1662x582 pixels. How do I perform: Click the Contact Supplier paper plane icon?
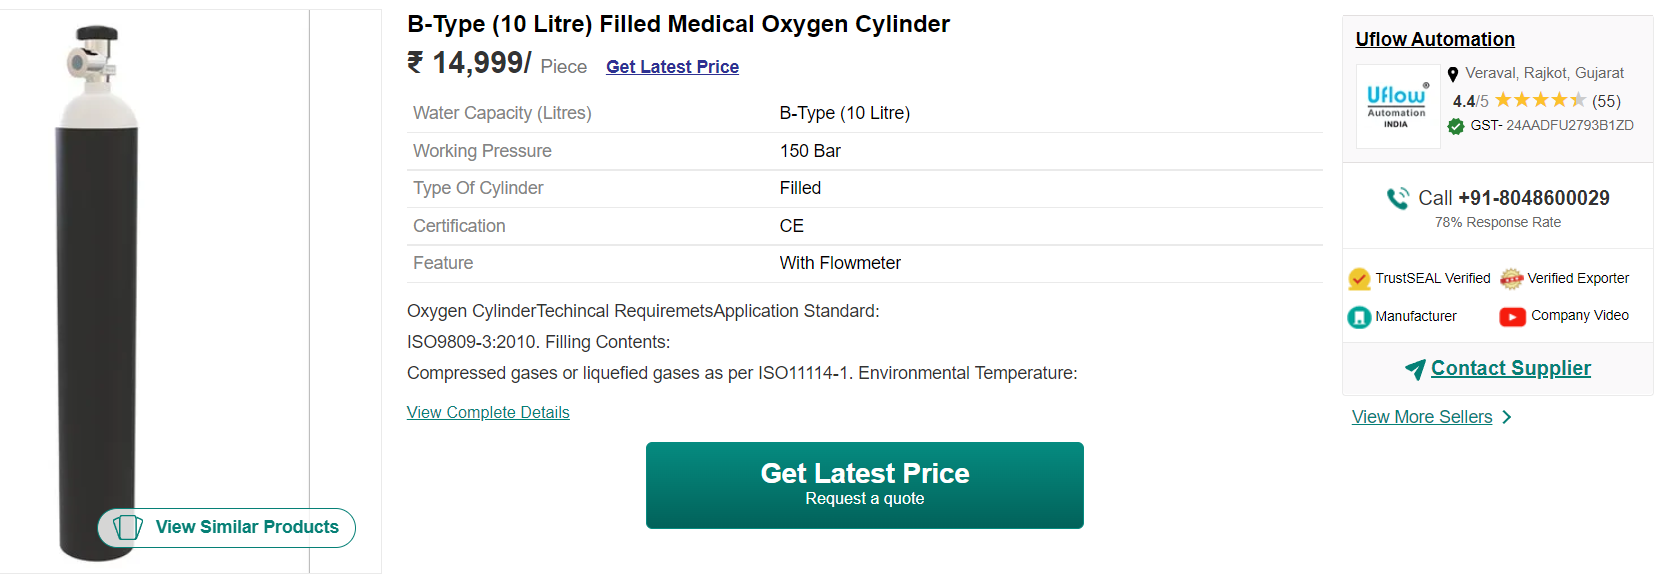[x=1415, y=369]
